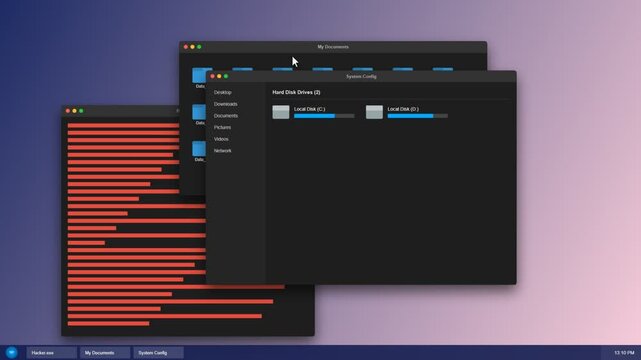Maximize the My Documents window
Screen dimensions: 641x360
[x=199, y=47]
